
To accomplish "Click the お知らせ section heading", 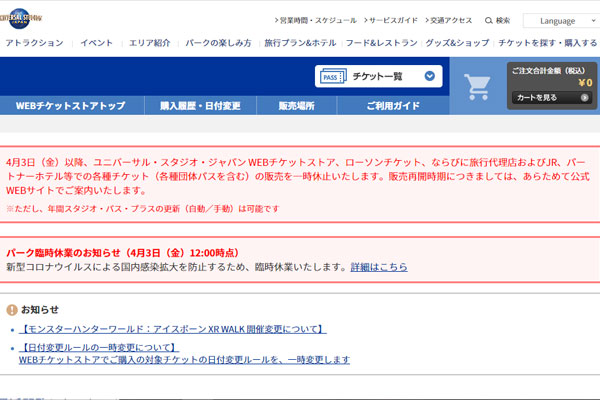I will pos(40,310).
